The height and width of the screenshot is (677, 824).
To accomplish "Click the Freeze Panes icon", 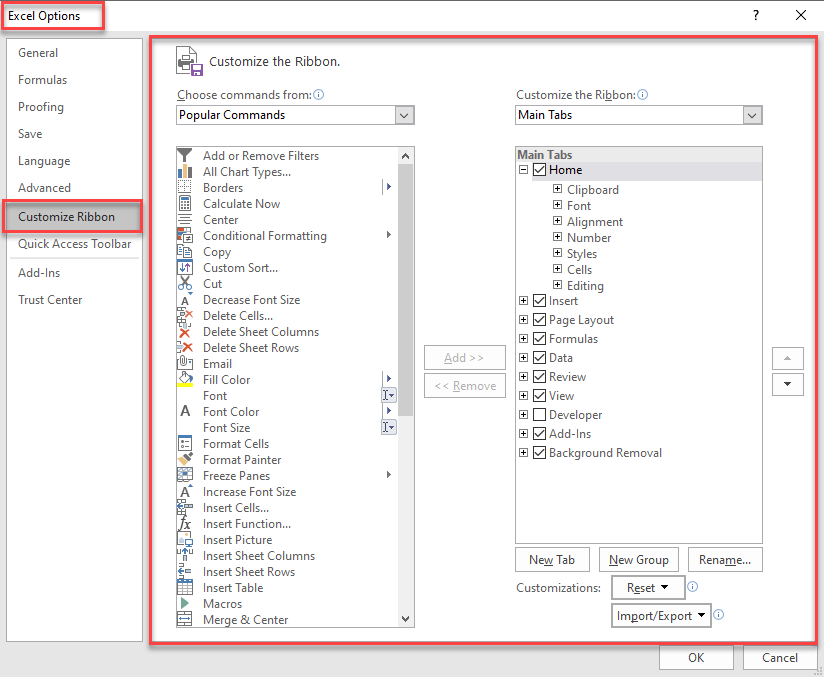I will (x=184, y=476).
